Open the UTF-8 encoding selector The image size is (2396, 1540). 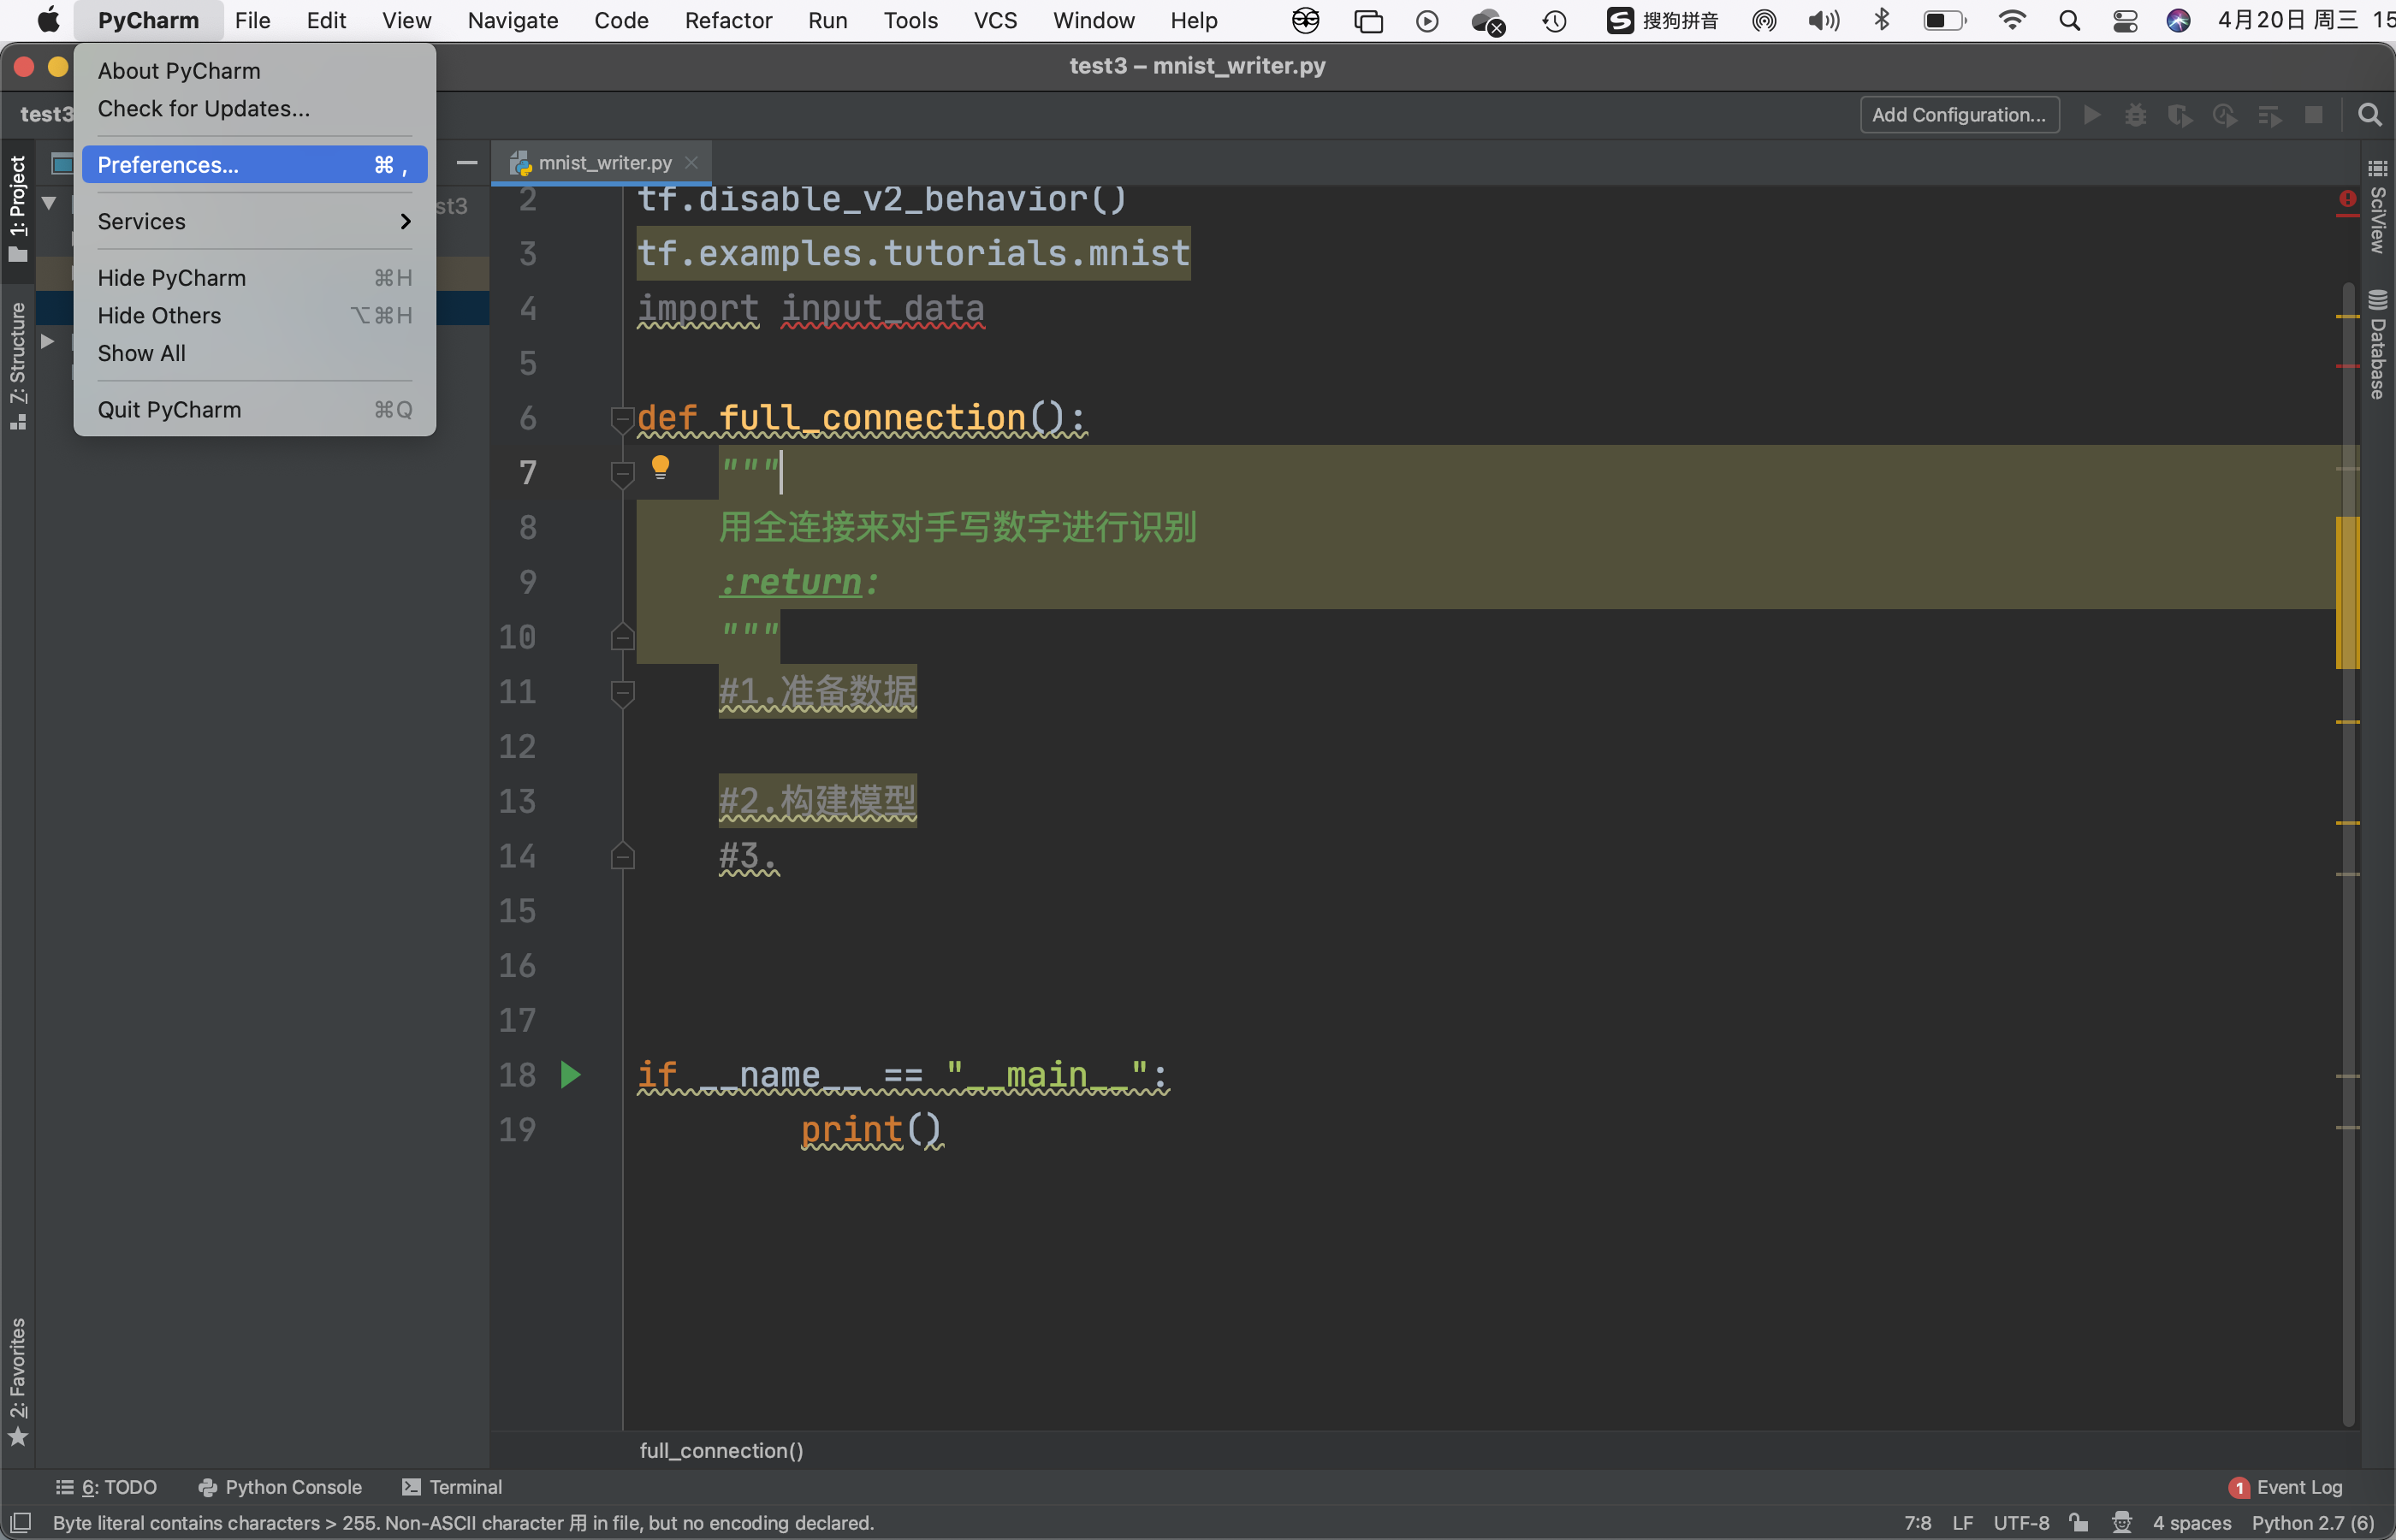[x=2020, y=1522]
